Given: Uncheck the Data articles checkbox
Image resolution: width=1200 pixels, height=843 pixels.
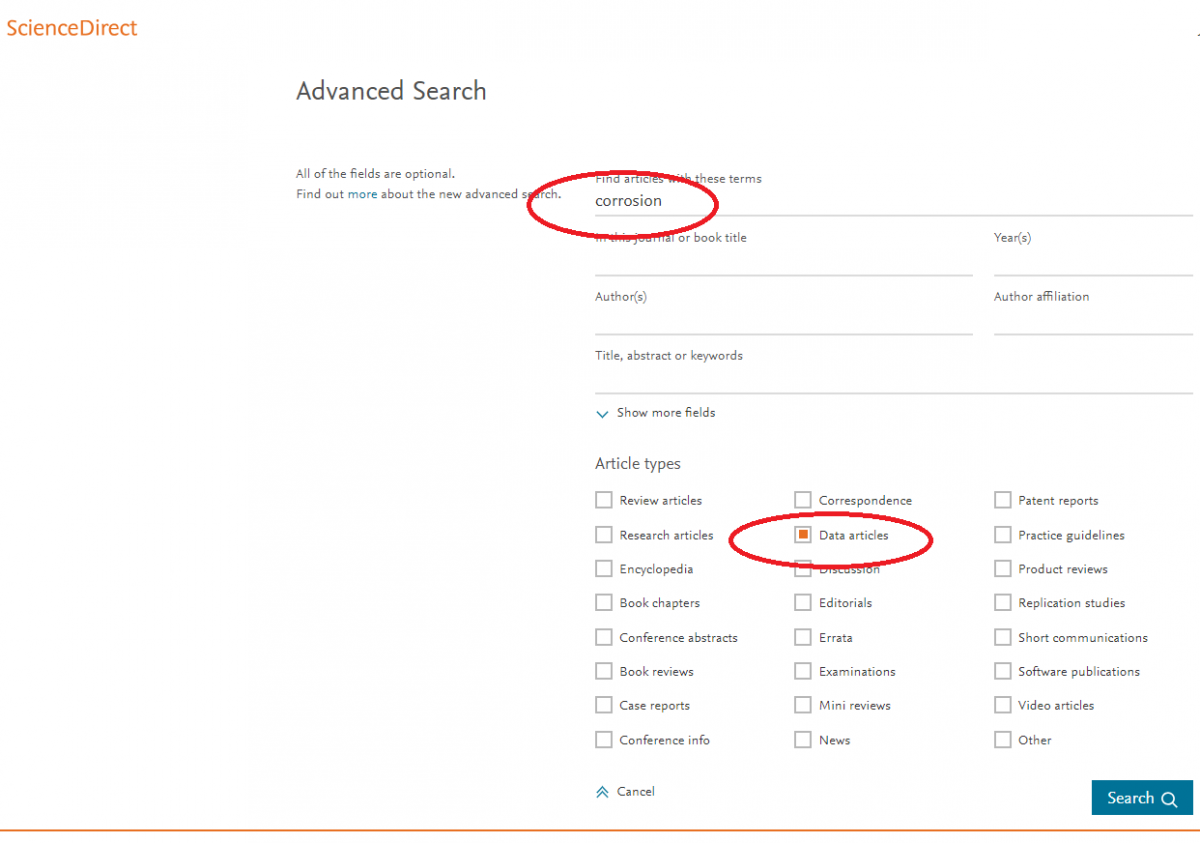Looking at the screenshot, I should tap(803, 535).
